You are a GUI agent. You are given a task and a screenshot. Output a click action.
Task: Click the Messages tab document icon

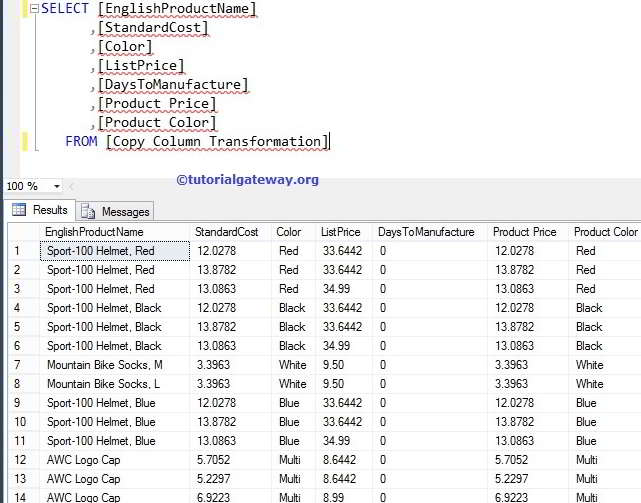click(x=88, y=211)
